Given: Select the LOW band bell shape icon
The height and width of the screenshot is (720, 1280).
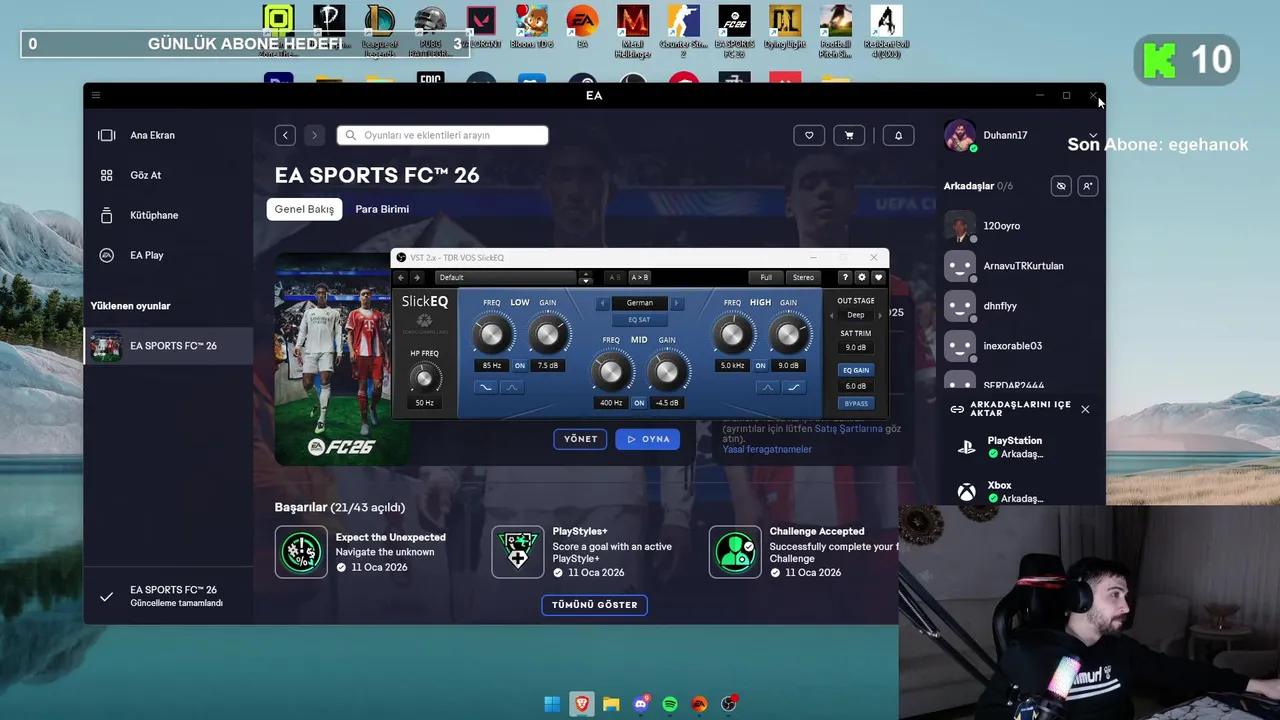Looking at the screenshot, I should click(x=511, y=387).
